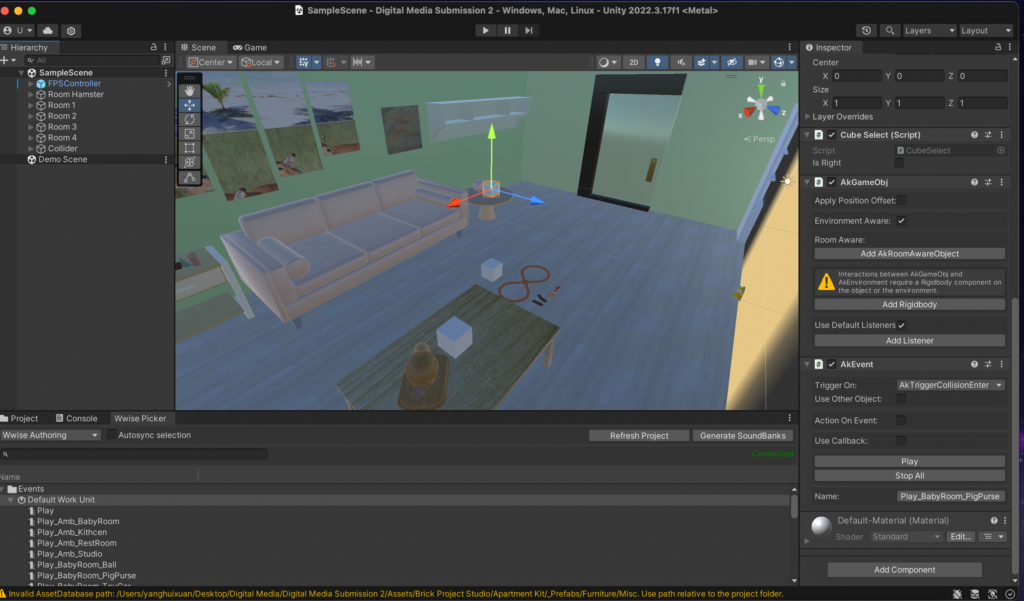Click the Generate SoundBanks button
The height and width of the screenshot is (601, 1024).
click(x=746, y=435)
